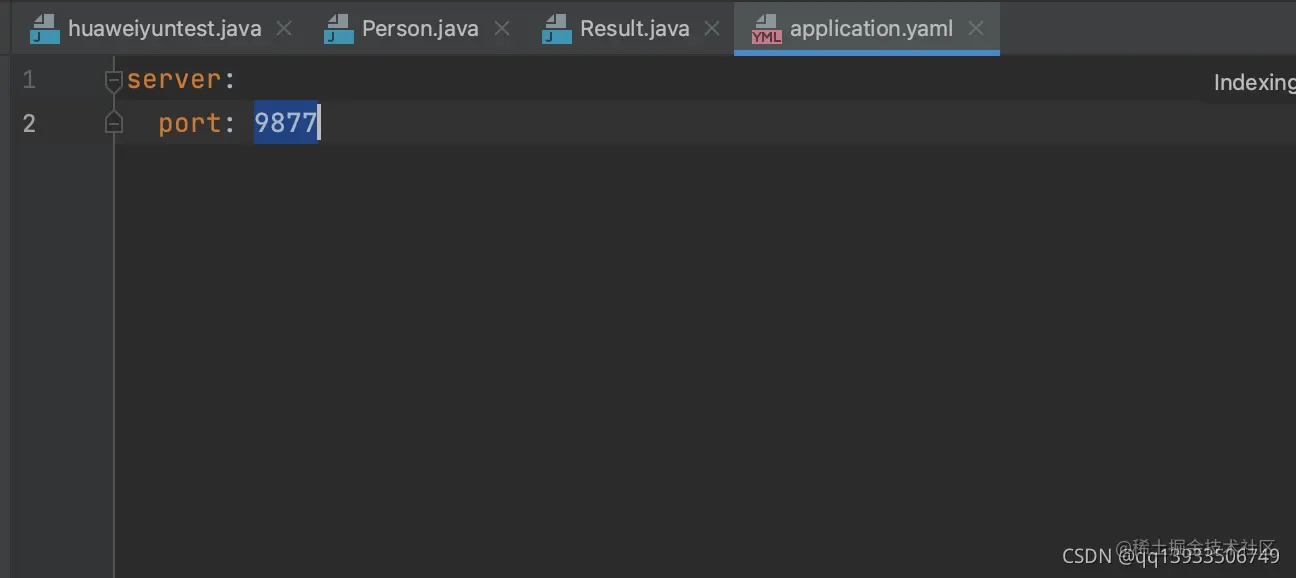Close the application.yaml tab

(976, 29)
